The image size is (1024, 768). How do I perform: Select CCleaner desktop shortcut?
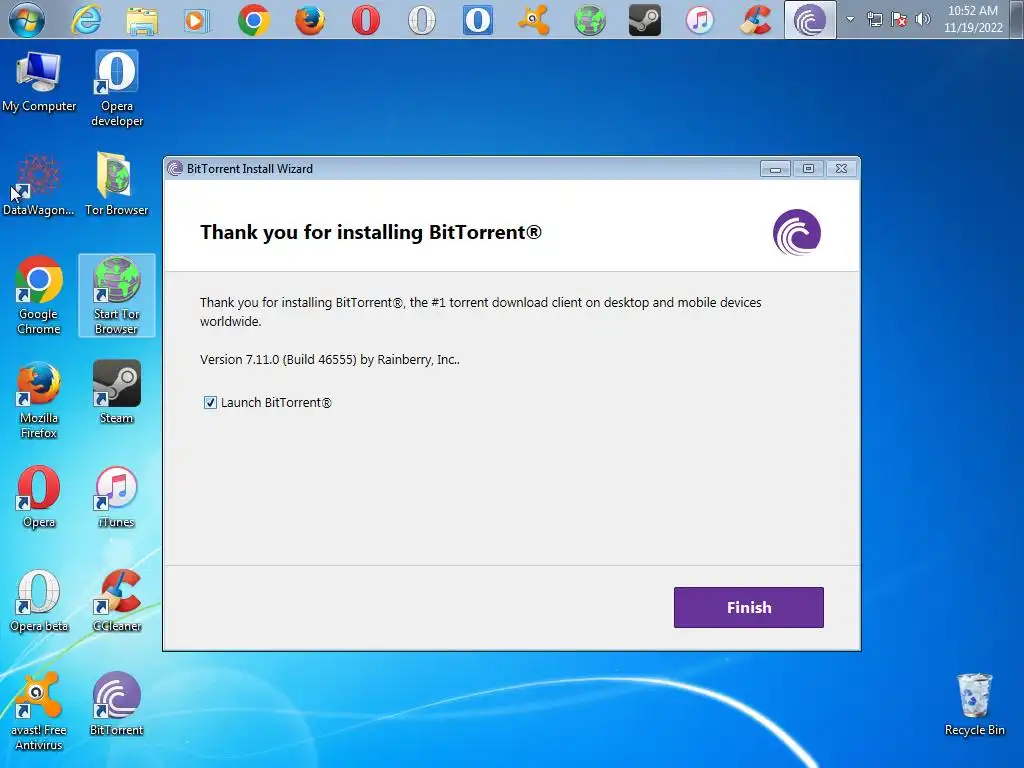(x=117, y=601)
